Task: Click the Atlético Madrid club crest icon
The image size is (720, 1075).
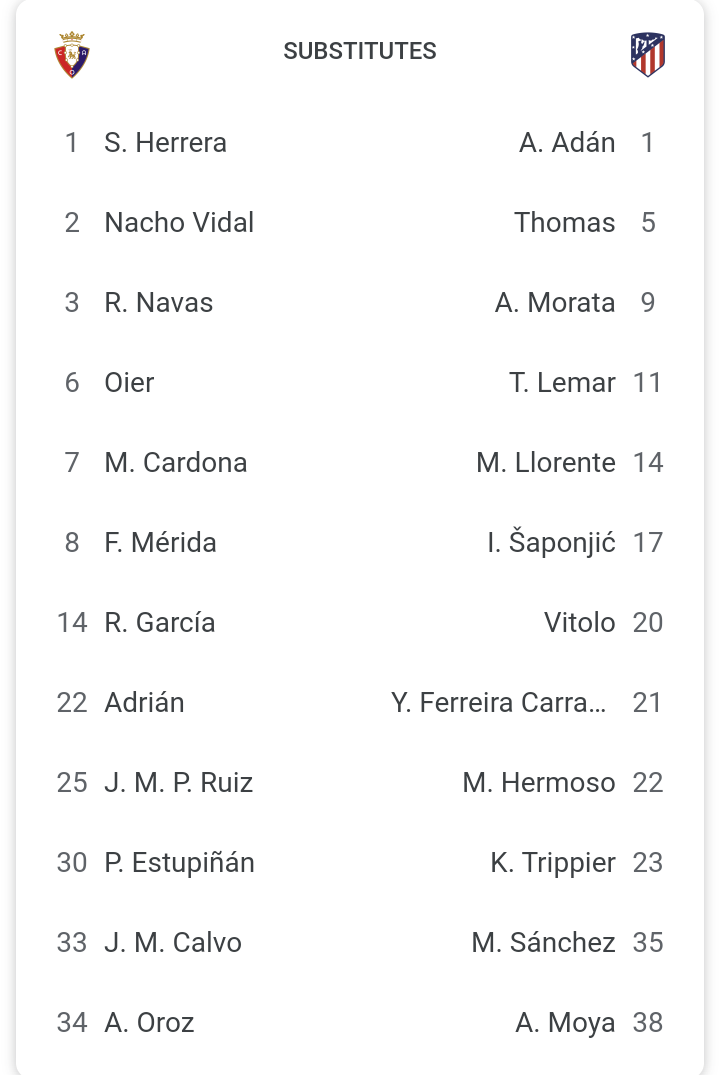Action: [x=648, y=54]
